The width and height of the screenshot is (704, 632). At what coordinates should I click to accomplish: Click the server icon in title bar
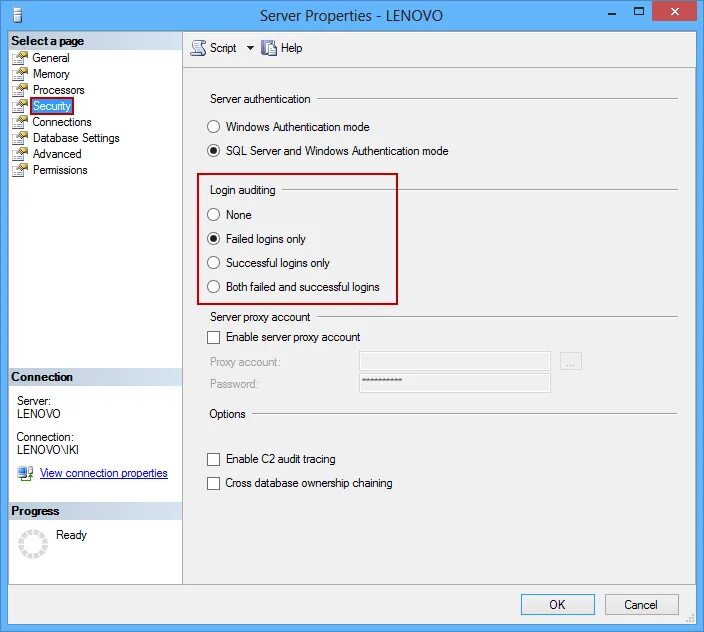(18, 16)
